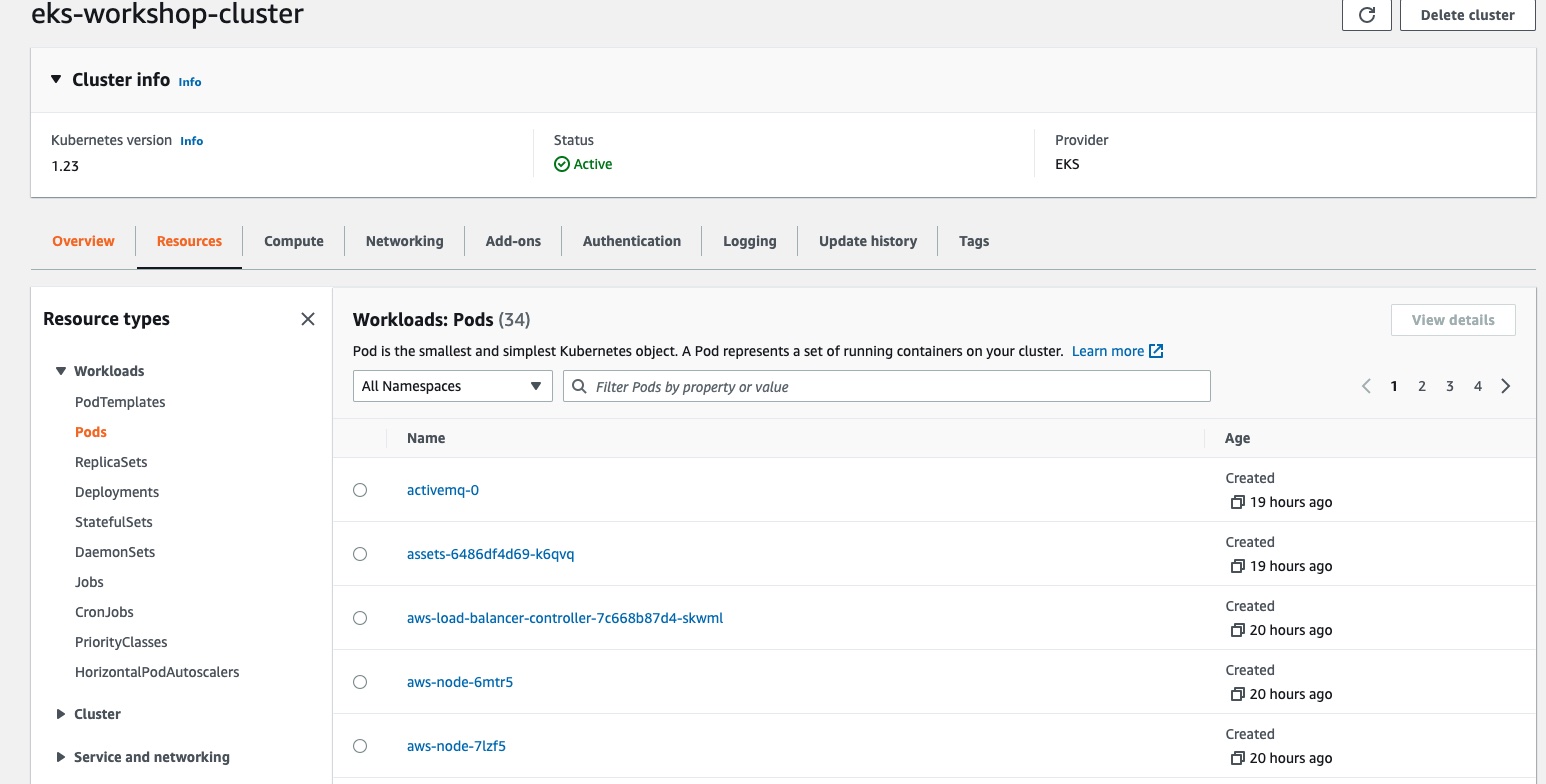Open the aws-node-7lzf5 pod link
This screenshot has height=784, width=1546.
456,746
